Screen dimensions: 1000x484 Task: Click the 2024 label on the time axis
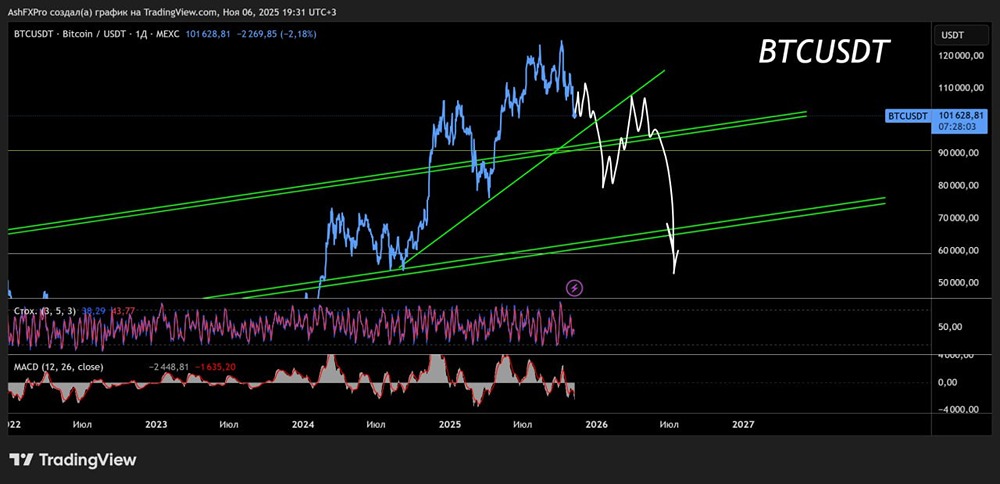303,424
